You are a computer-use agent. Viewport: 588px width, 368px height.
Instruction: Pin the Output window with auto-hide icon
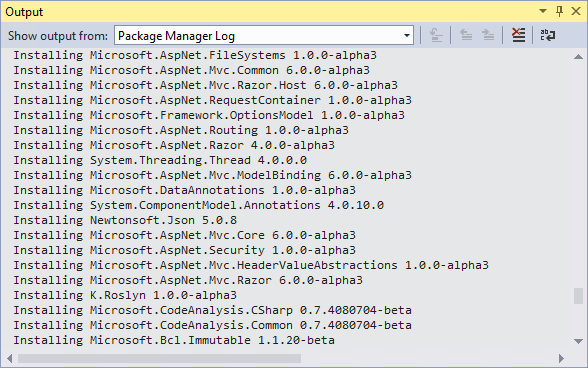click(x=559, y=11)
